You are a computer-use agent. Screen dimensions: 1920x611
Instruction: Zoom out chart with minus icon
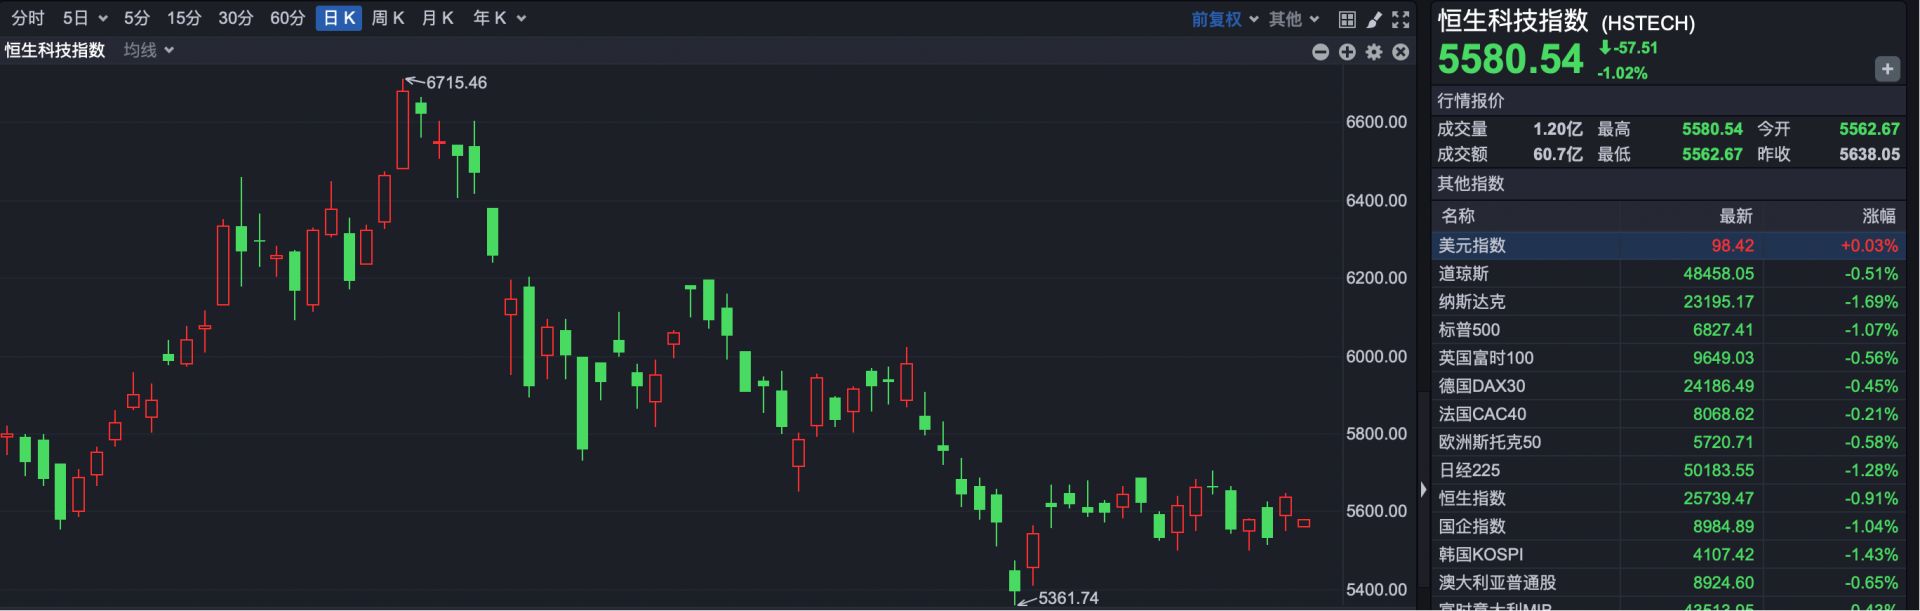pos(1320,52)
